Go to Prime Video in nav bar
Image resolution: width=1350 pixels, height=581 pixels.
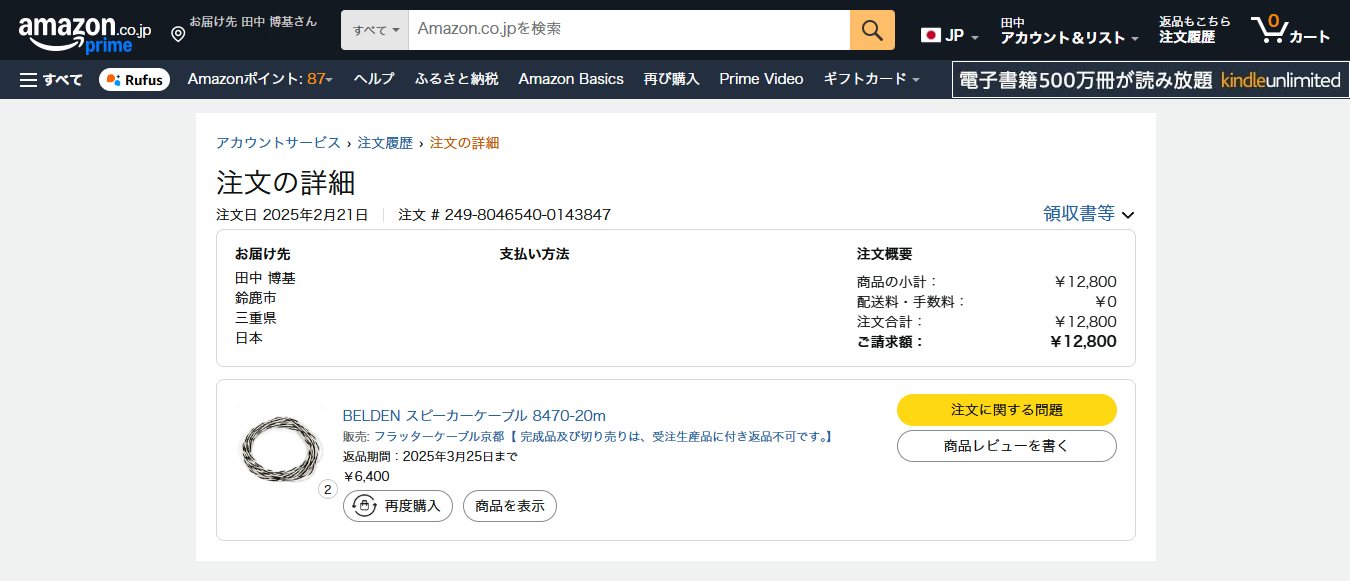[761, 79]
